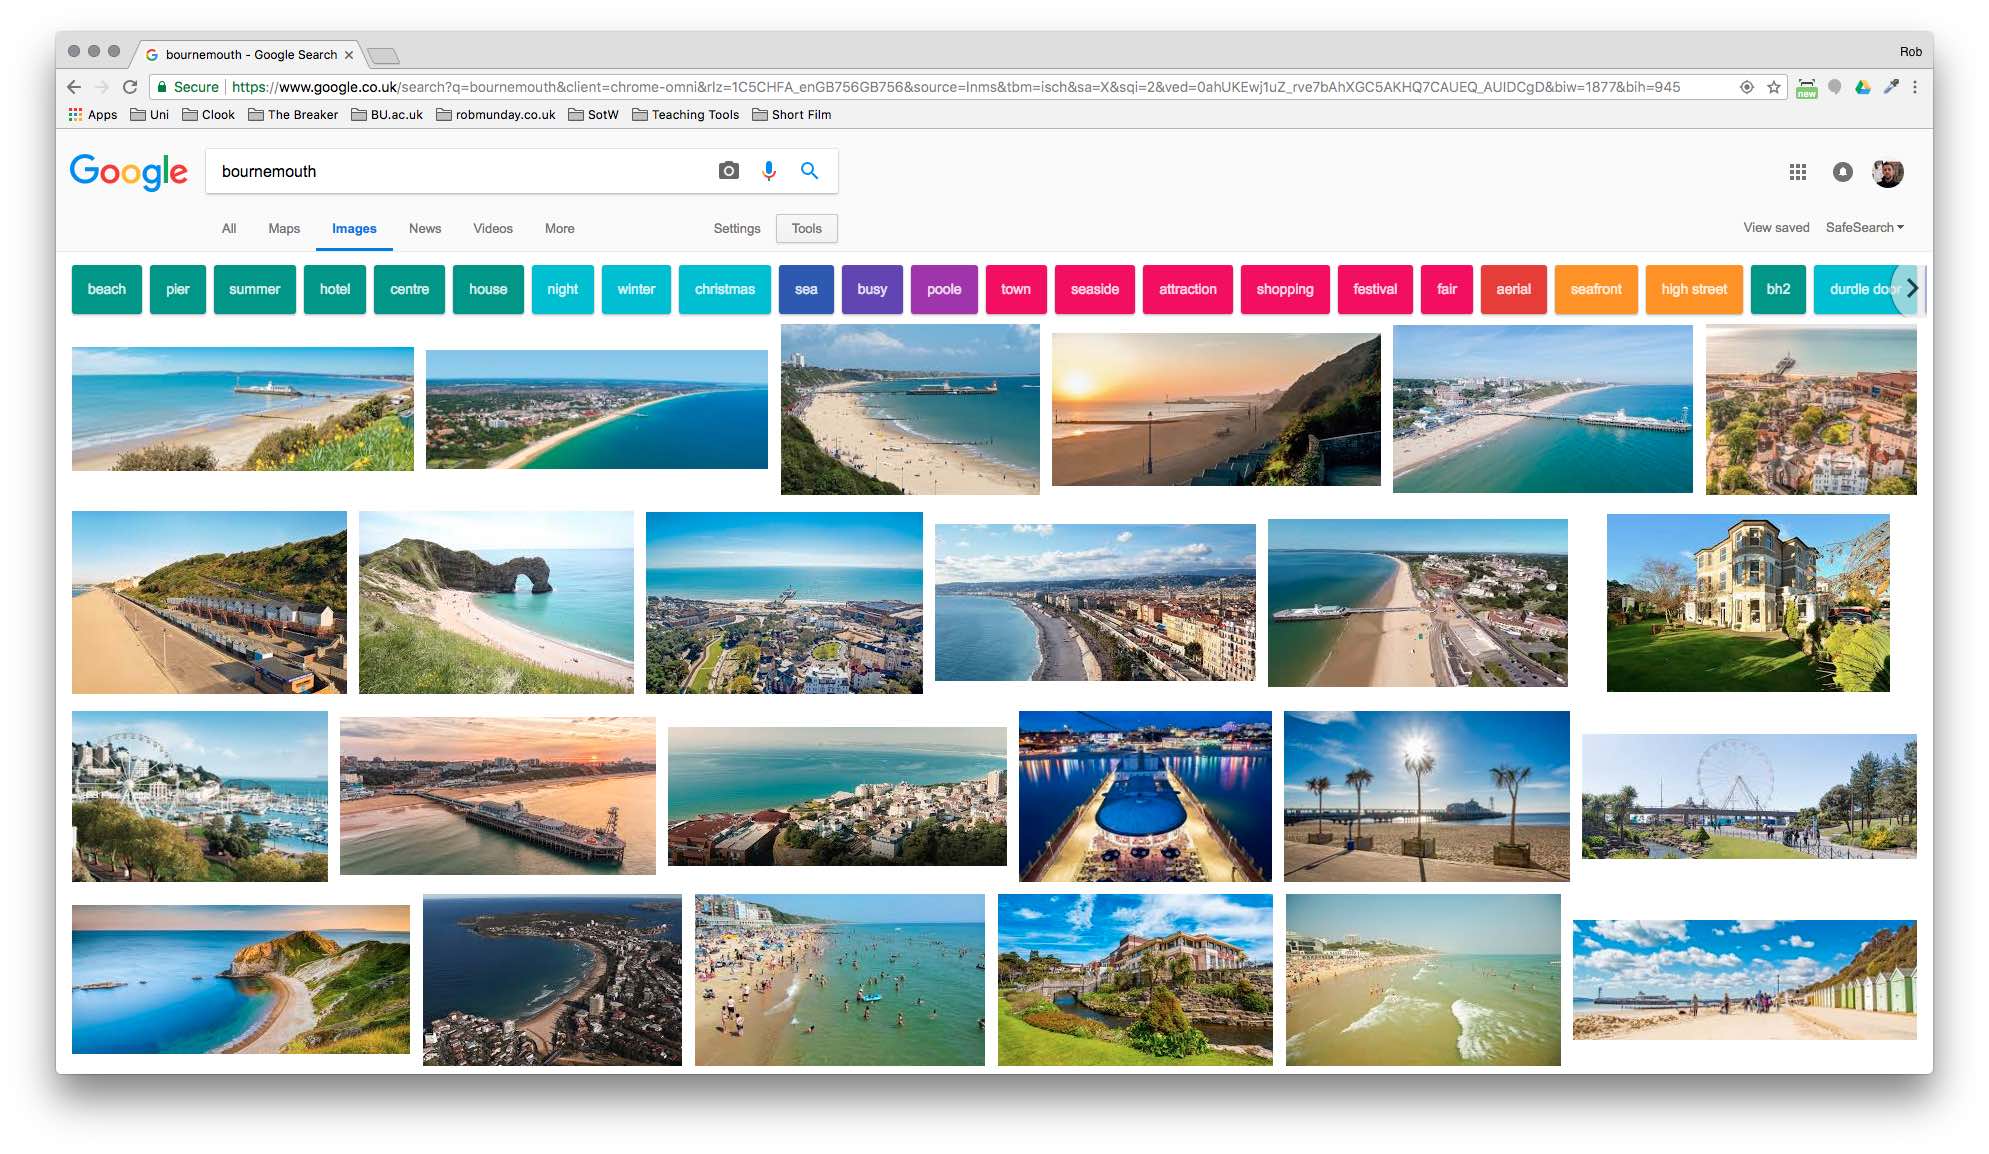Open the Google apps grid icon
1989x1154 pixels.
1797,172
